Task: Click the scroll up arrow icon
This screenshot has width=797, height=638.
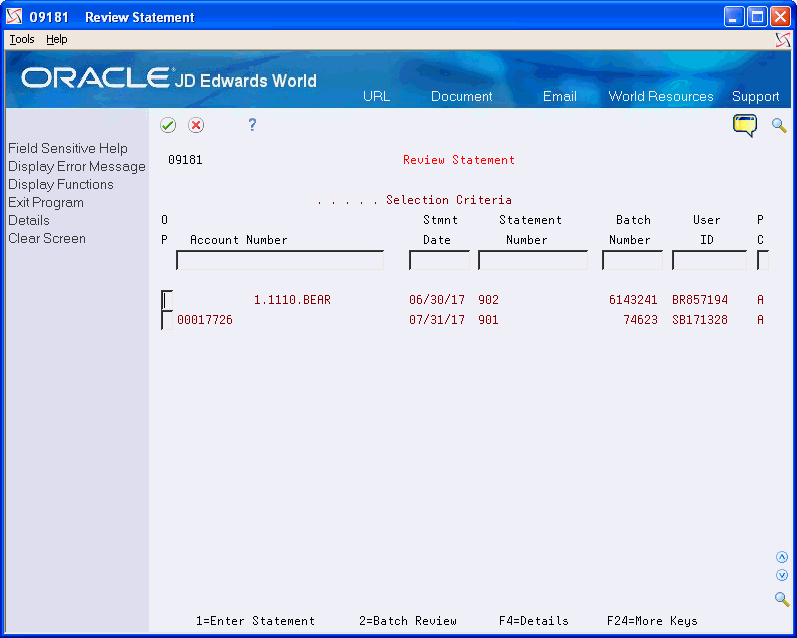Action: click(782, 557)
